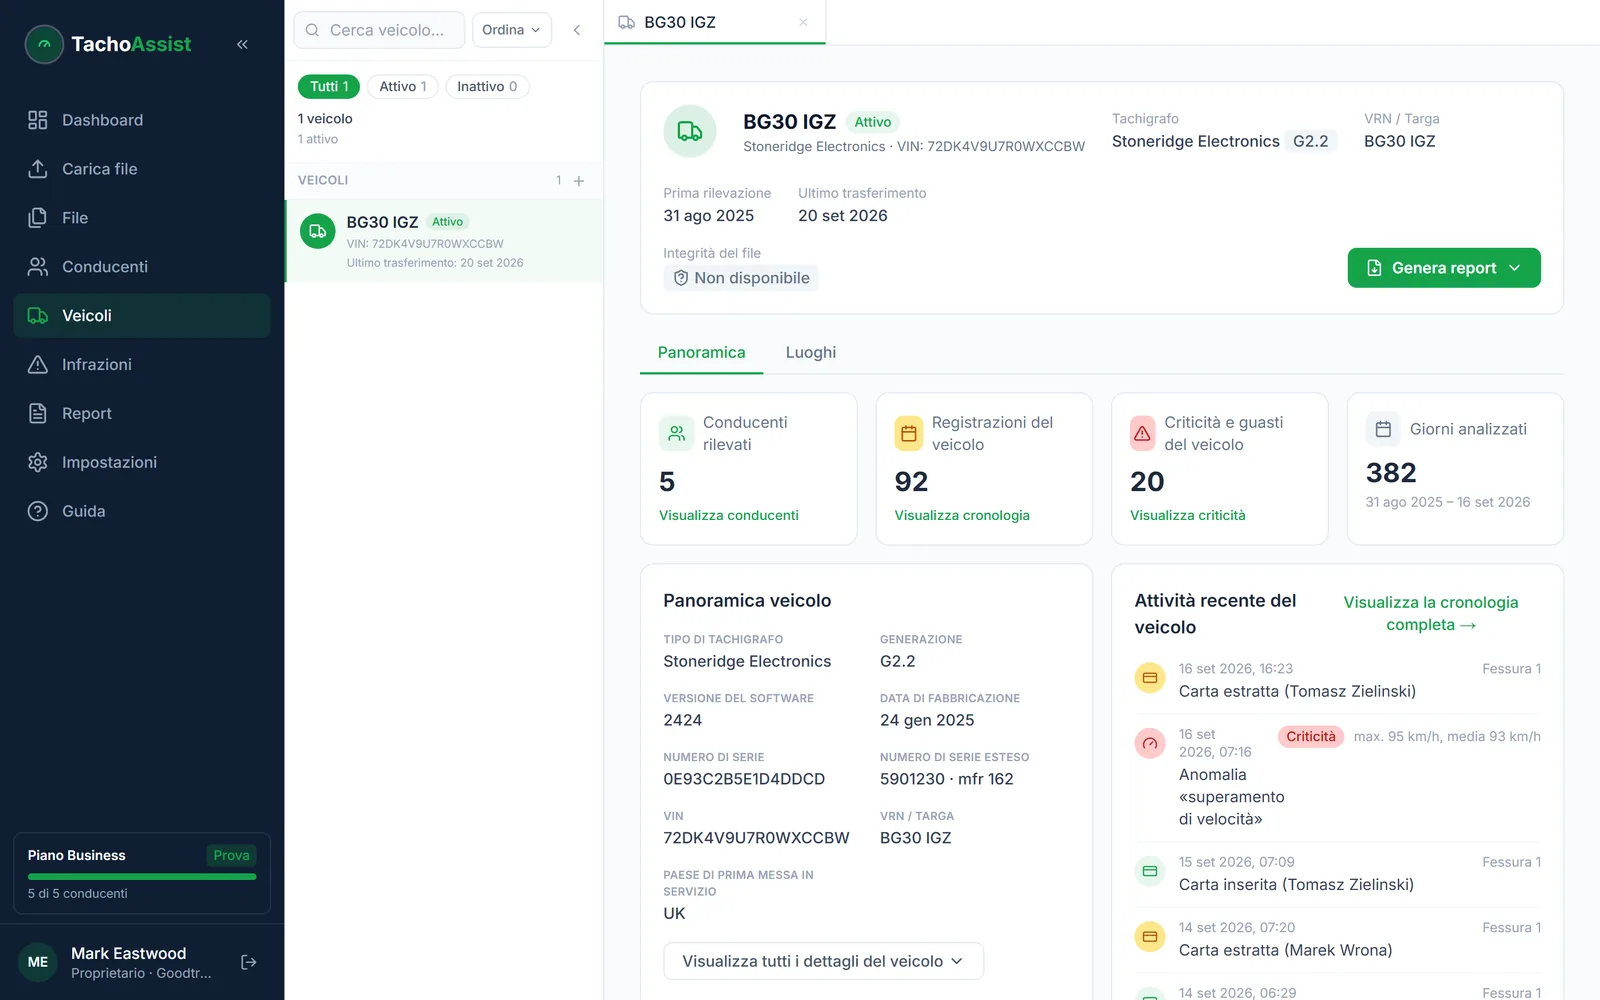
Task: Click the ME user avatar
Action: pos(38,962)
